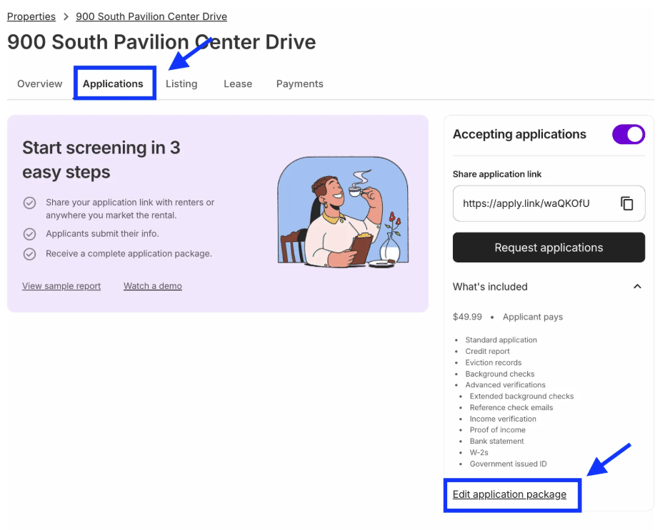This screenshot has width=670, height=530.
Task: Select the Lease tab
Action: (x=238, y=84)
